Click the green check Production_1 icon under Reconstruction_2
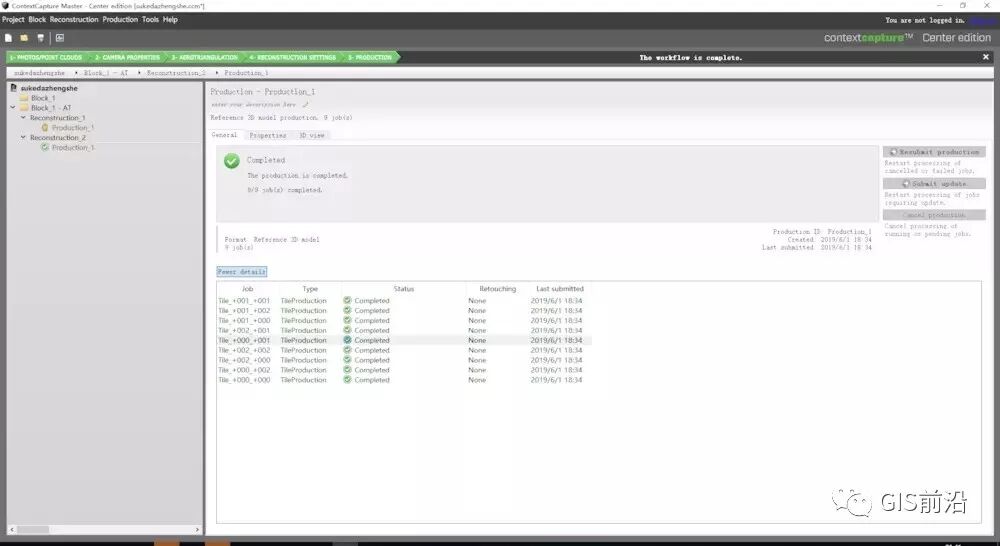 [x=45, y=147]
